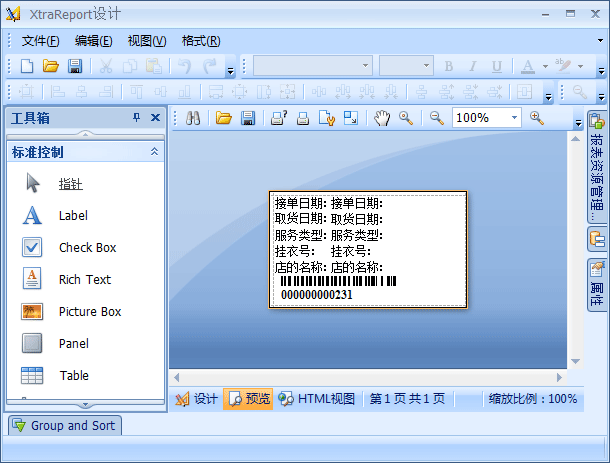610x463 pixels.
Task: Click the Print dialog printer icon
Action: click(279, 118)
